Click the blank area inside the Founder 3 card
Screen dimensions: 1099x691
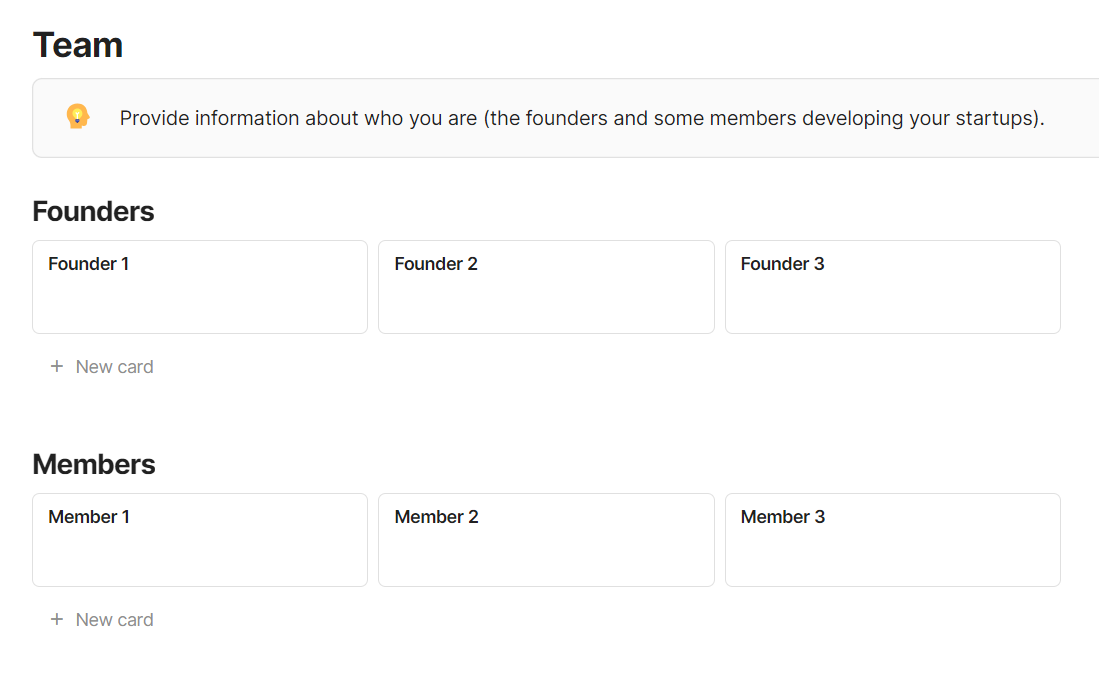(892, 305)
